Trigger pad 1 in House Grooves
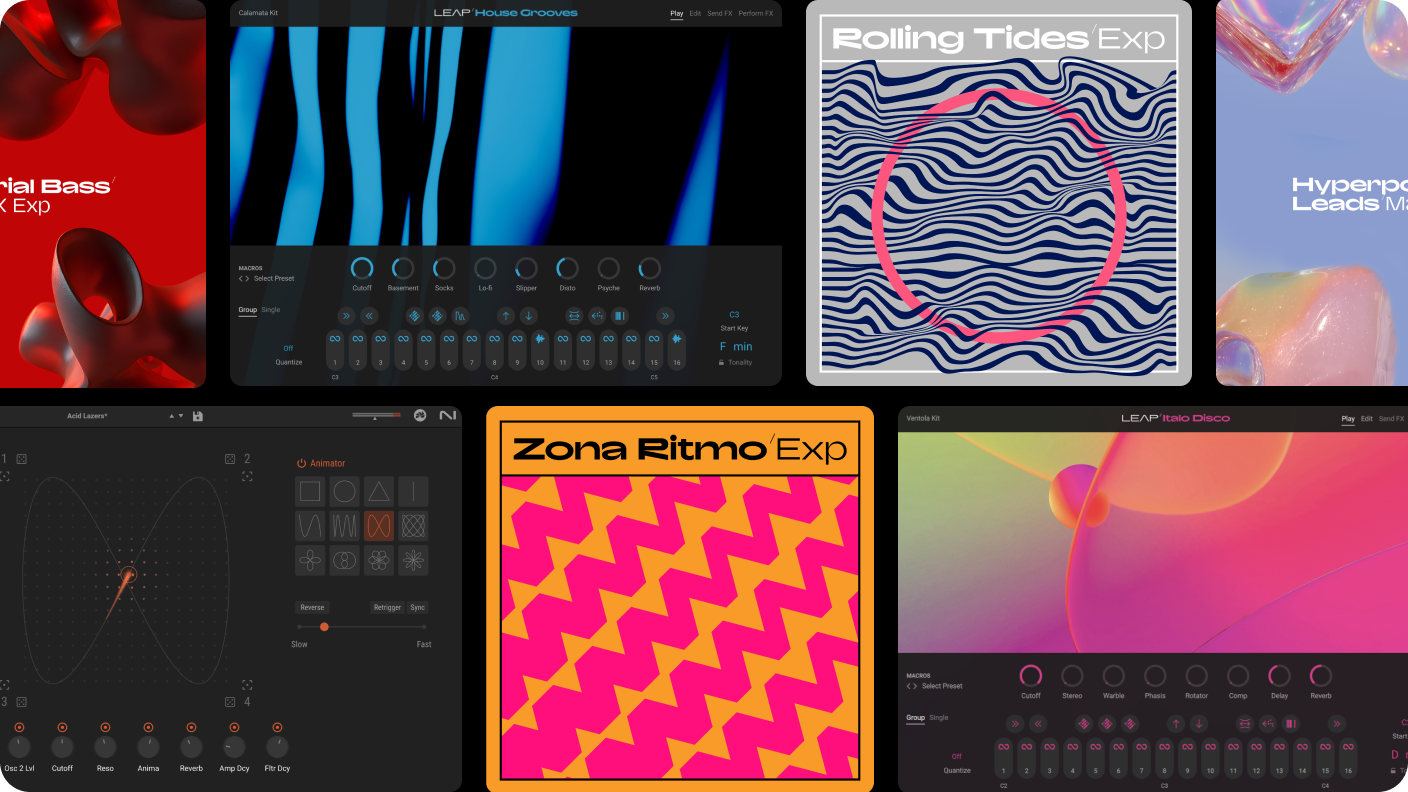This screenshot has width=1408, height=792. point(335,350)
